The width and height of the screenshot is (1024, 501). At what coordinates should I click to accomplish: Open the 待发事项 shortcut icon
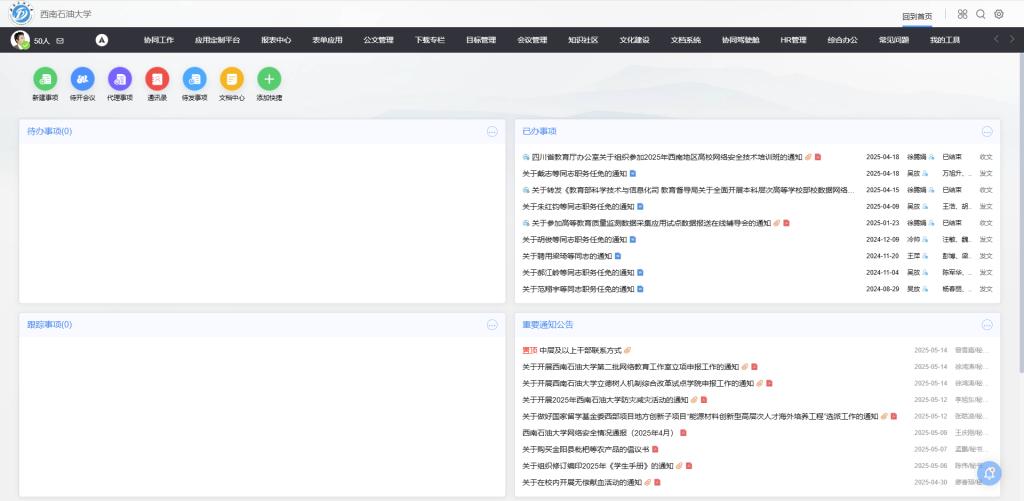pyautogui.click(x=194, y=79)
